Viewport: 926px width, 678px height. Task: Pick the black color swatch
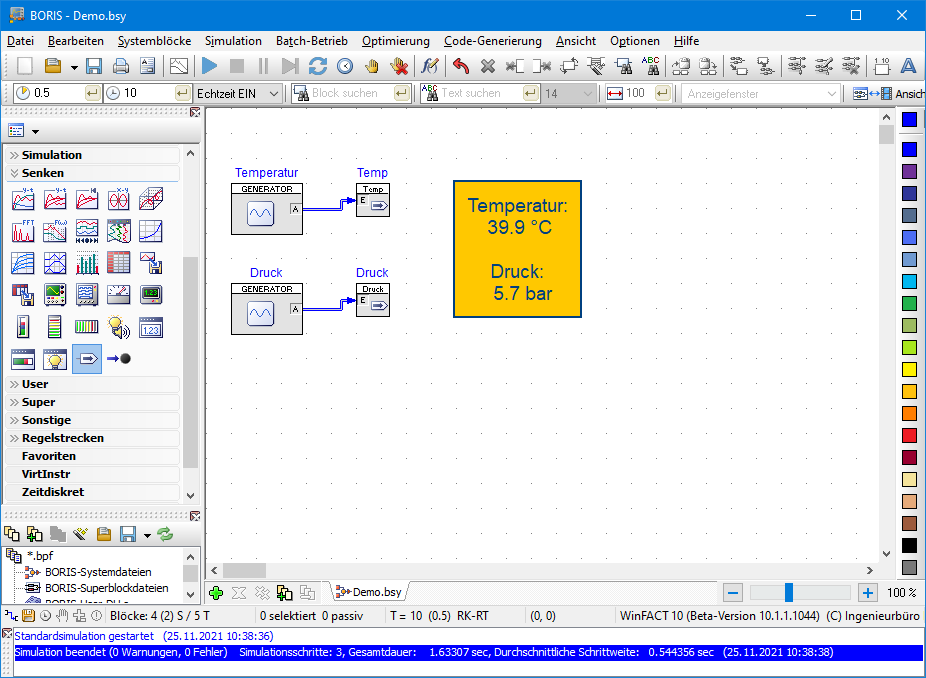tap(909, 545)
